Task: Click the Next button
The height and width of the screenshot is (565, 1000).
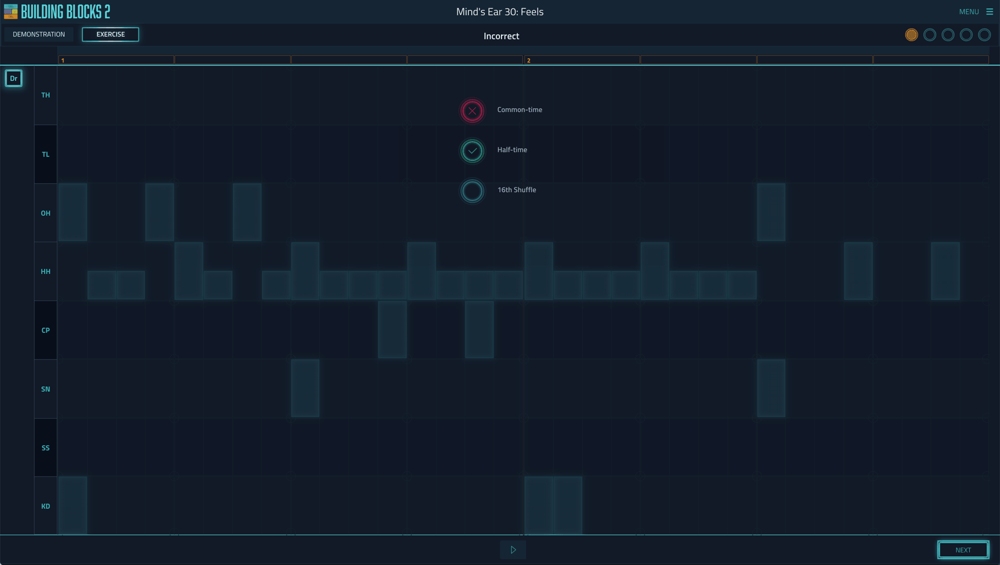Action: pyautogui.click(x=962, y=550)
